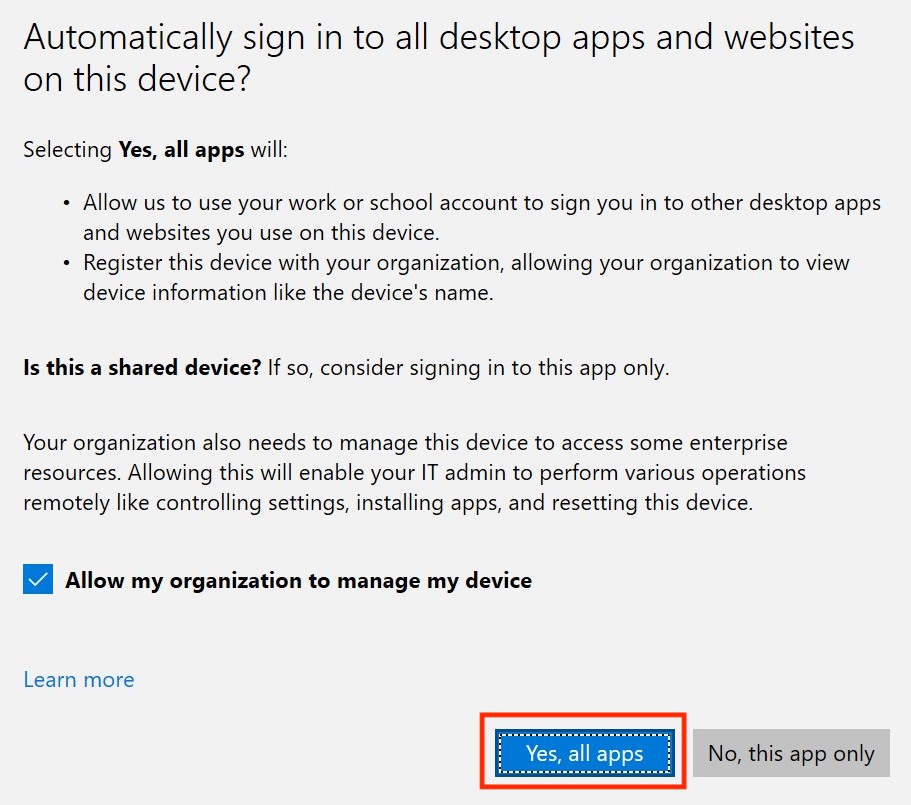The height and width of the screenshot is (805, 911).
Task: Click the "No, this app only" button
Action: tap(791, 753)
